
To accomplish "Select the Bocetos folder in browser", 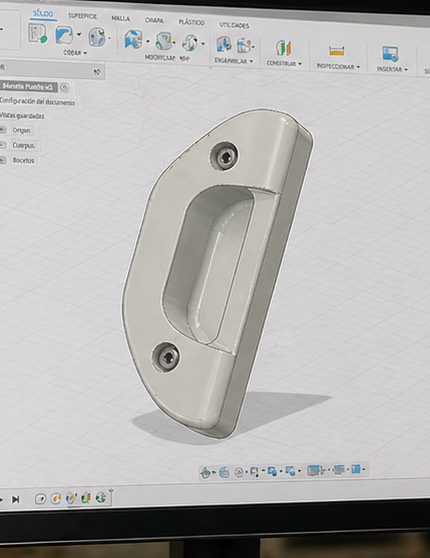I will click(x=23, y=160).
